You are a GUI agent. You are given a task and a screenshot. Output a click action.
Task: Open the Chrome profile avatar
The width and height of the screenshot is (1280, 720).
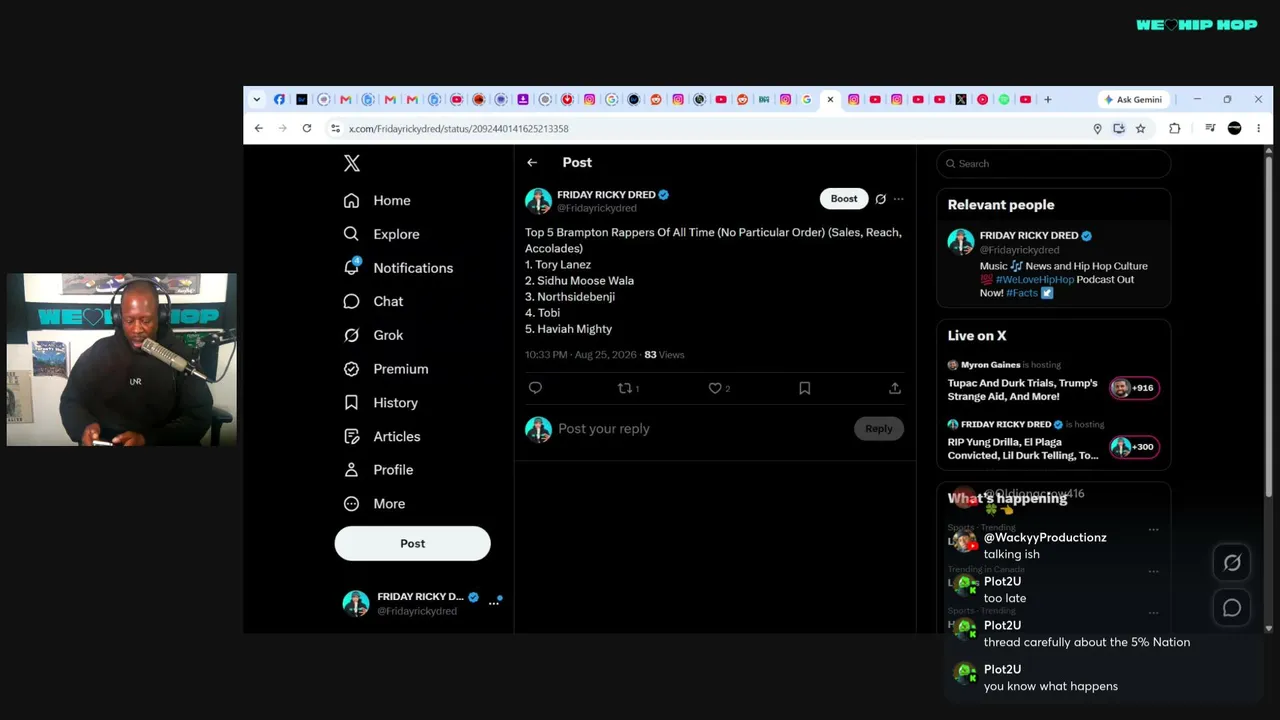click(x=1234, y=129)
